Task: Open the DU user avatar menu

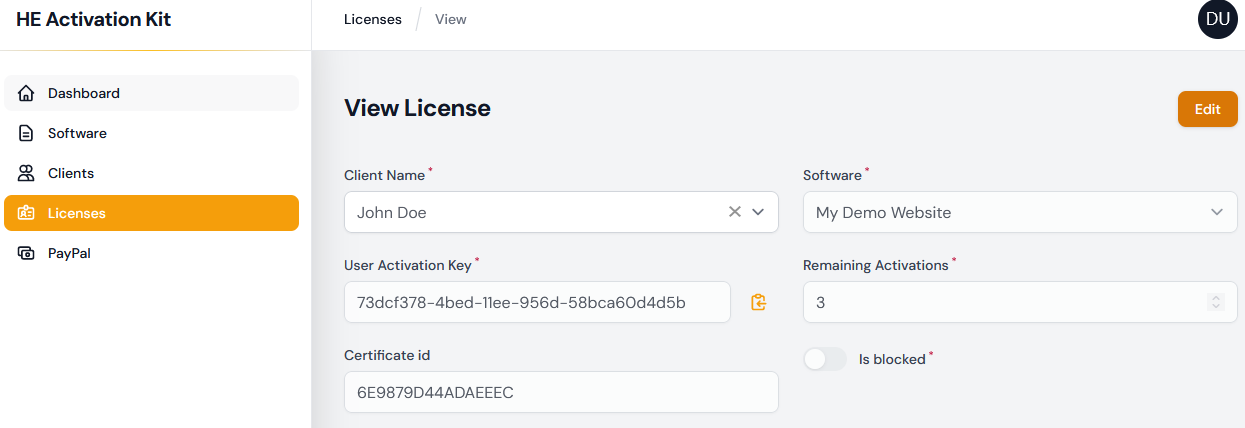Action: [1217, 20]
